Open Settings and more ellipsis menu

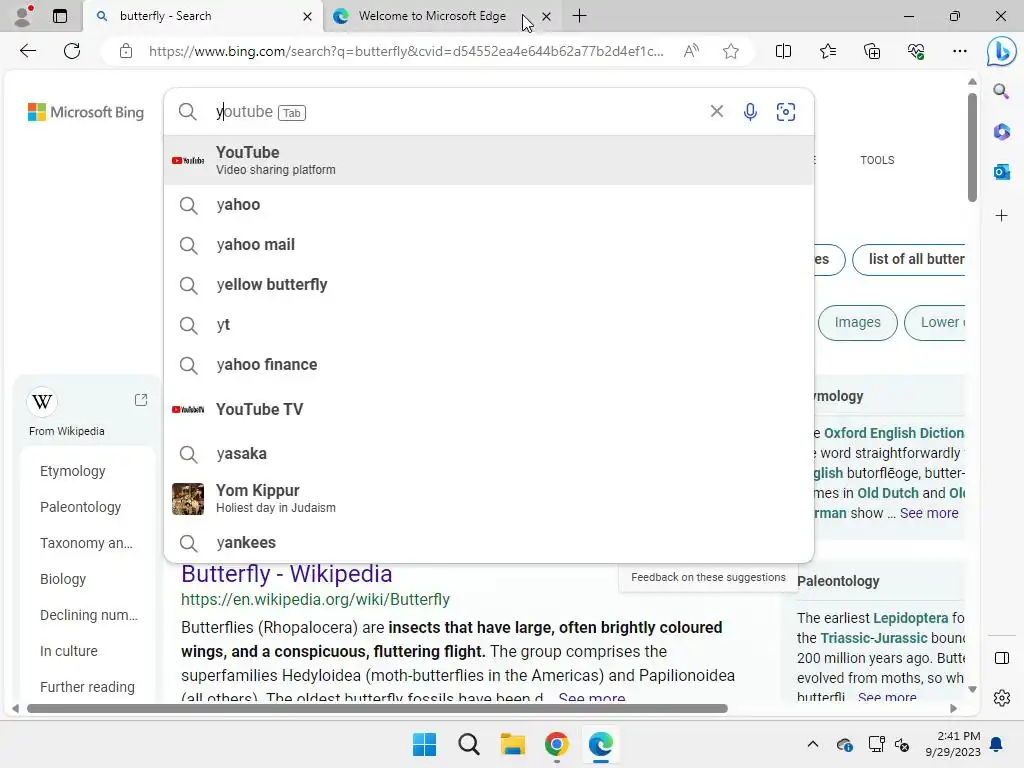tap(959, 51)
